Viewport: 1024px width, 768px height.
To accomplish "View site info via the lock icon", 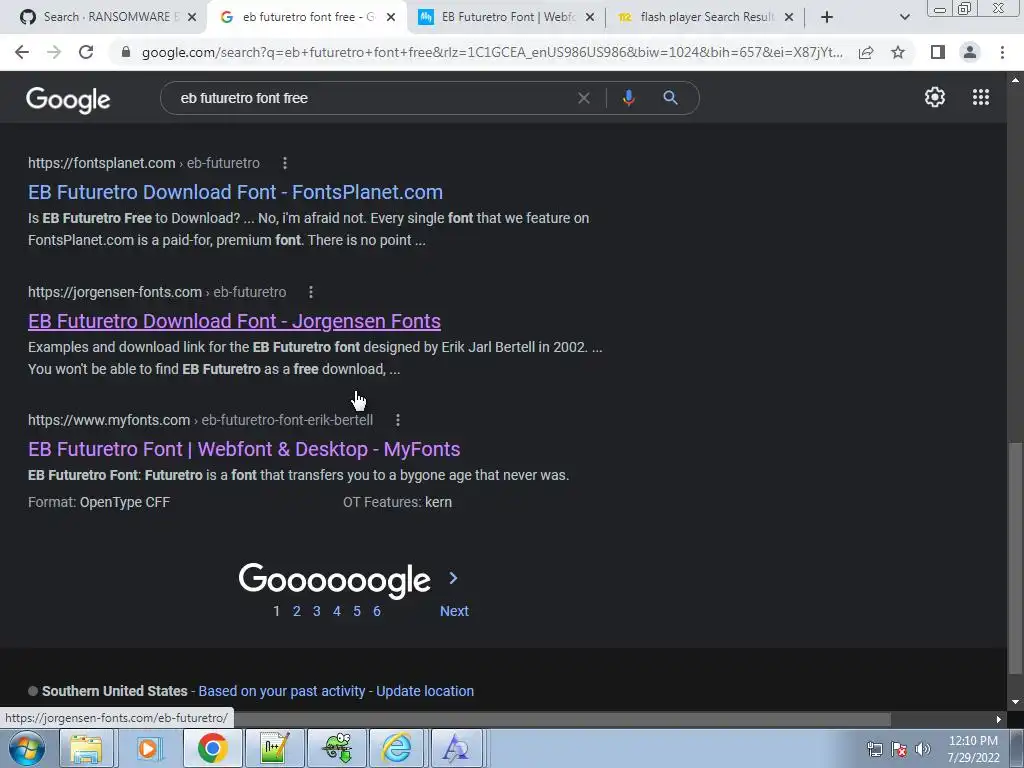I will click(126, 52).
